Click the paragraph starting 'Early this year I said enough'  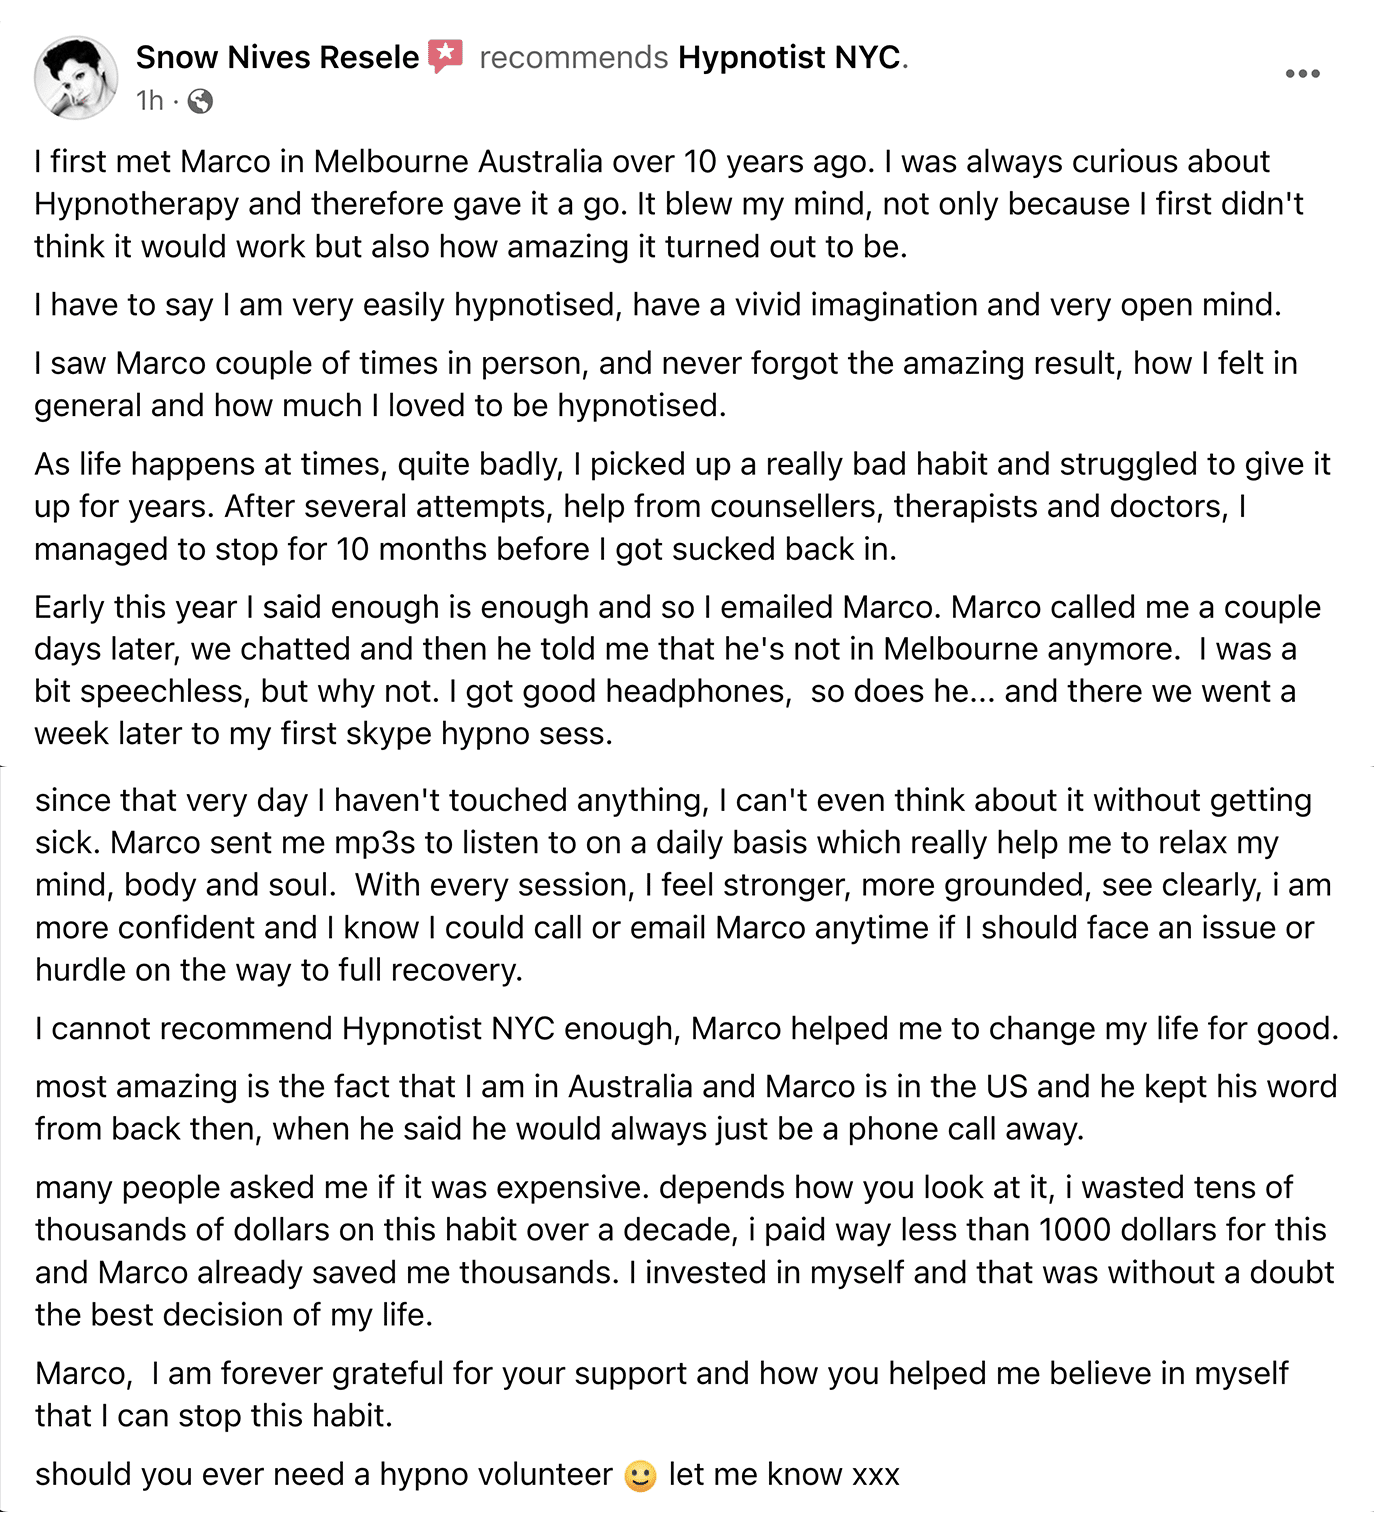click(x=677, y=670)
